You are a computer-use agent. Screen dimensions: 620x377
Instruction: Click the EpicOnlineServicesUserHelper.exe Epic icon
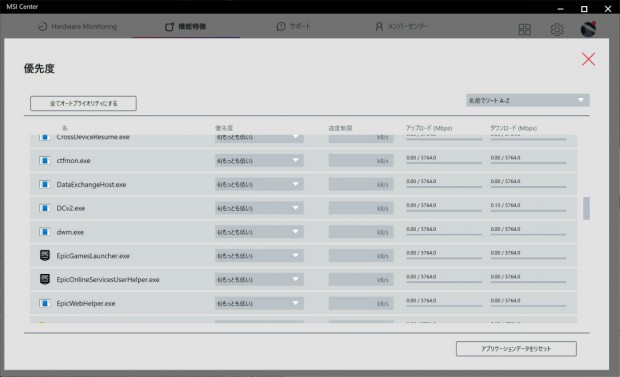[45, 279]
